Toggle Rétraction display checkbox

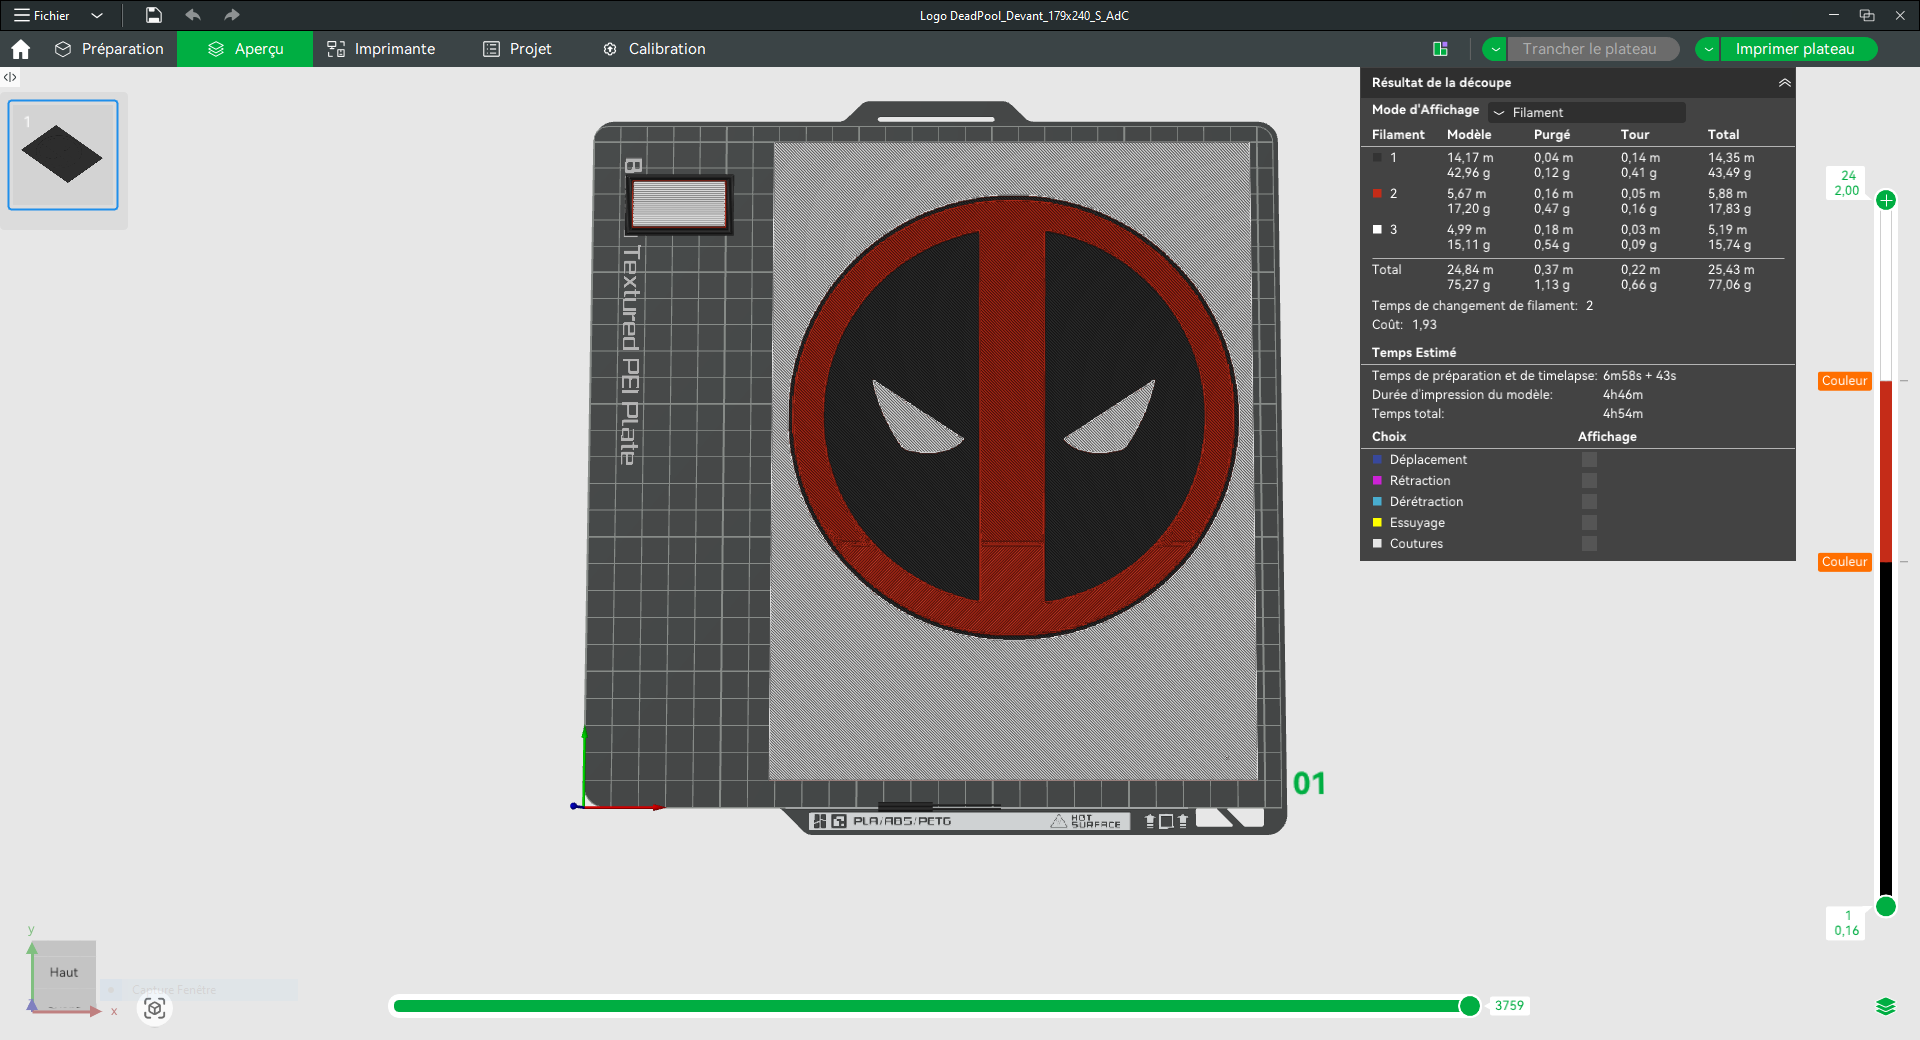click(x=1589, y=481)
